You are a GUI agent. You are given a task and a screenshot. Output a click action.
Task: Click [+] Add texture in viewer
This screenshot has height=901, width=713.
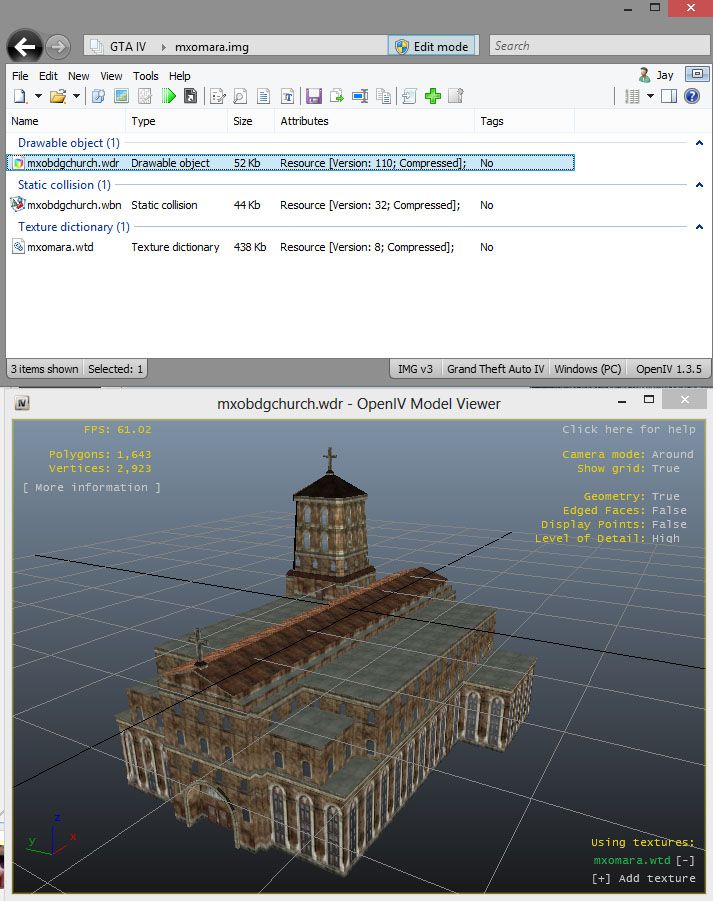643,879
